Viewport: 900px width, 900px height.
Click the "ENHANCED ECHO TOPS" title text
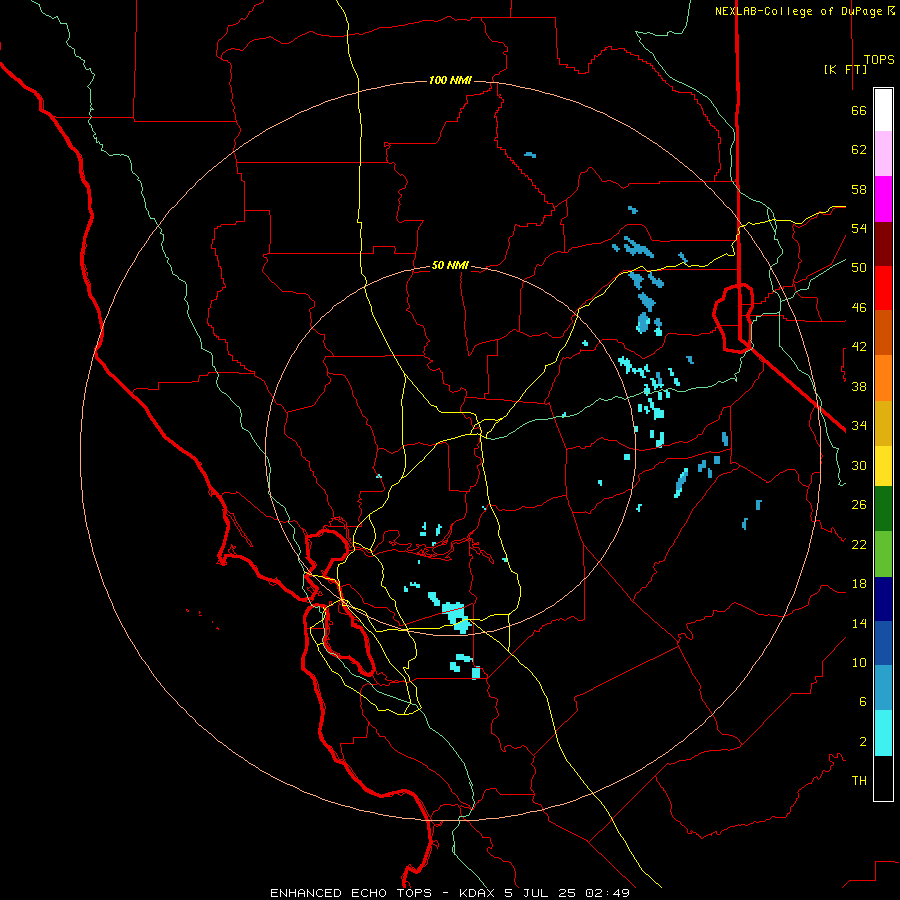click(351, 893)
